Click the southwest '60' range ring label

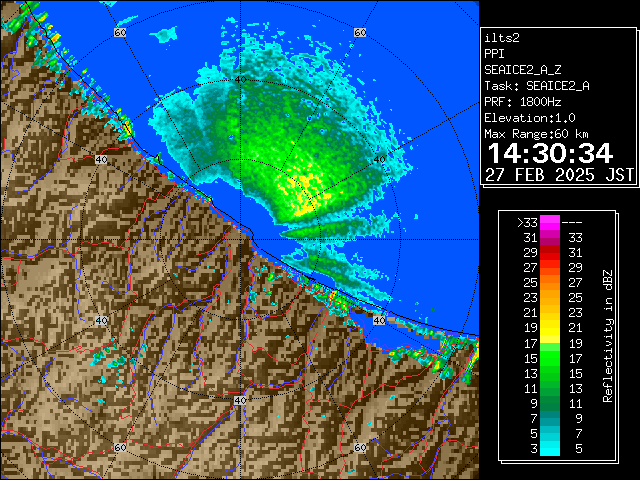point(120,447)
